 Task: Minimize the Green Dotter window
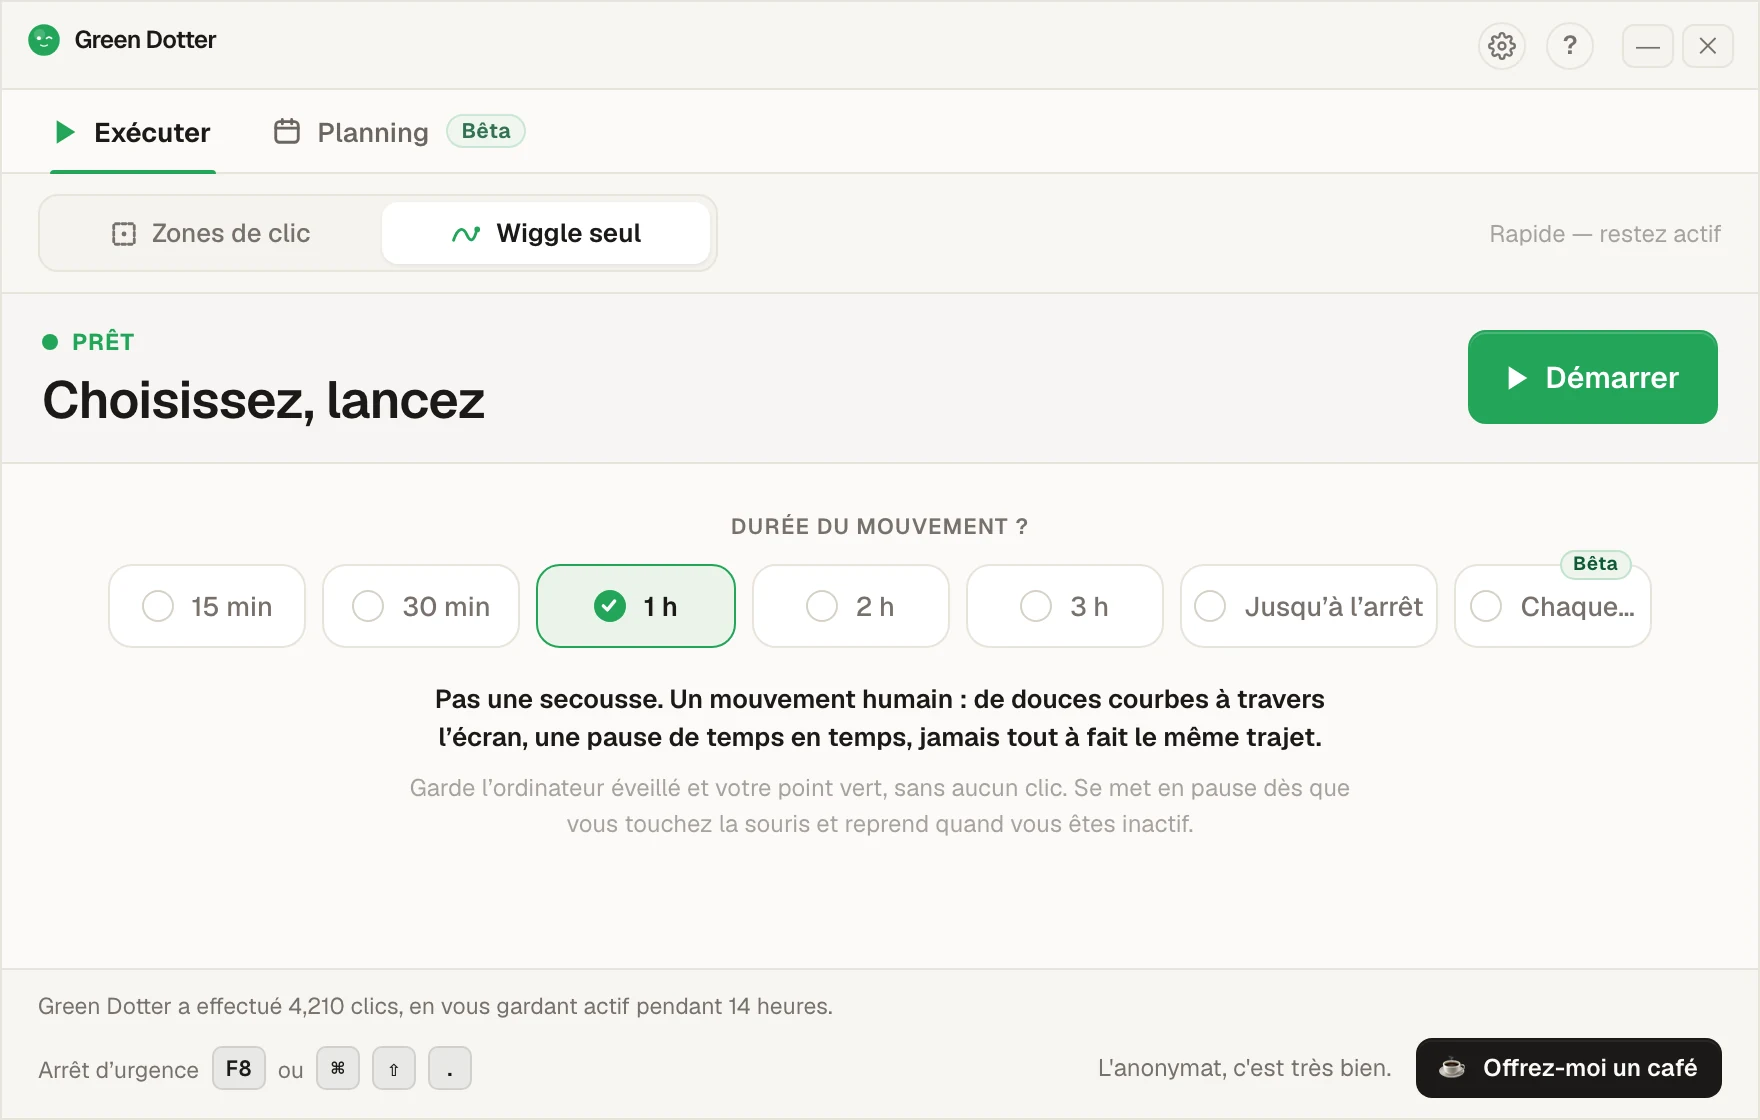(1647, 46)
